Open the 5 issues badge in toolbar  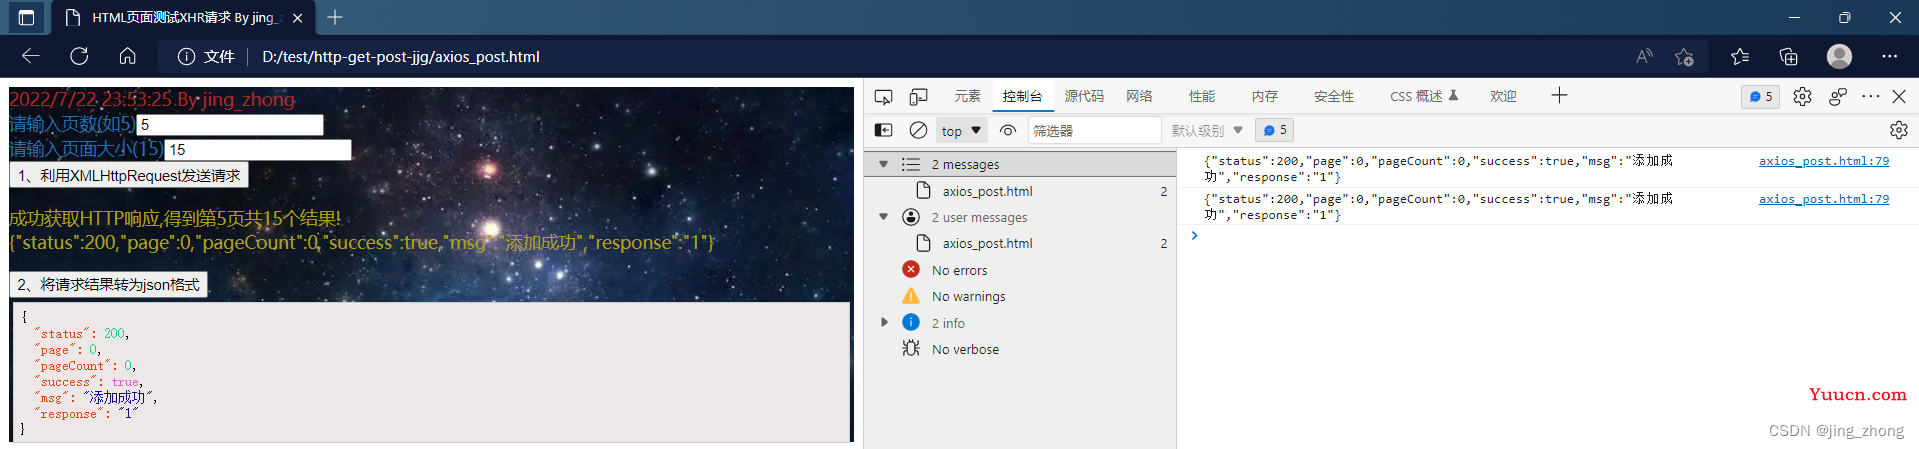coord(1761,97)
